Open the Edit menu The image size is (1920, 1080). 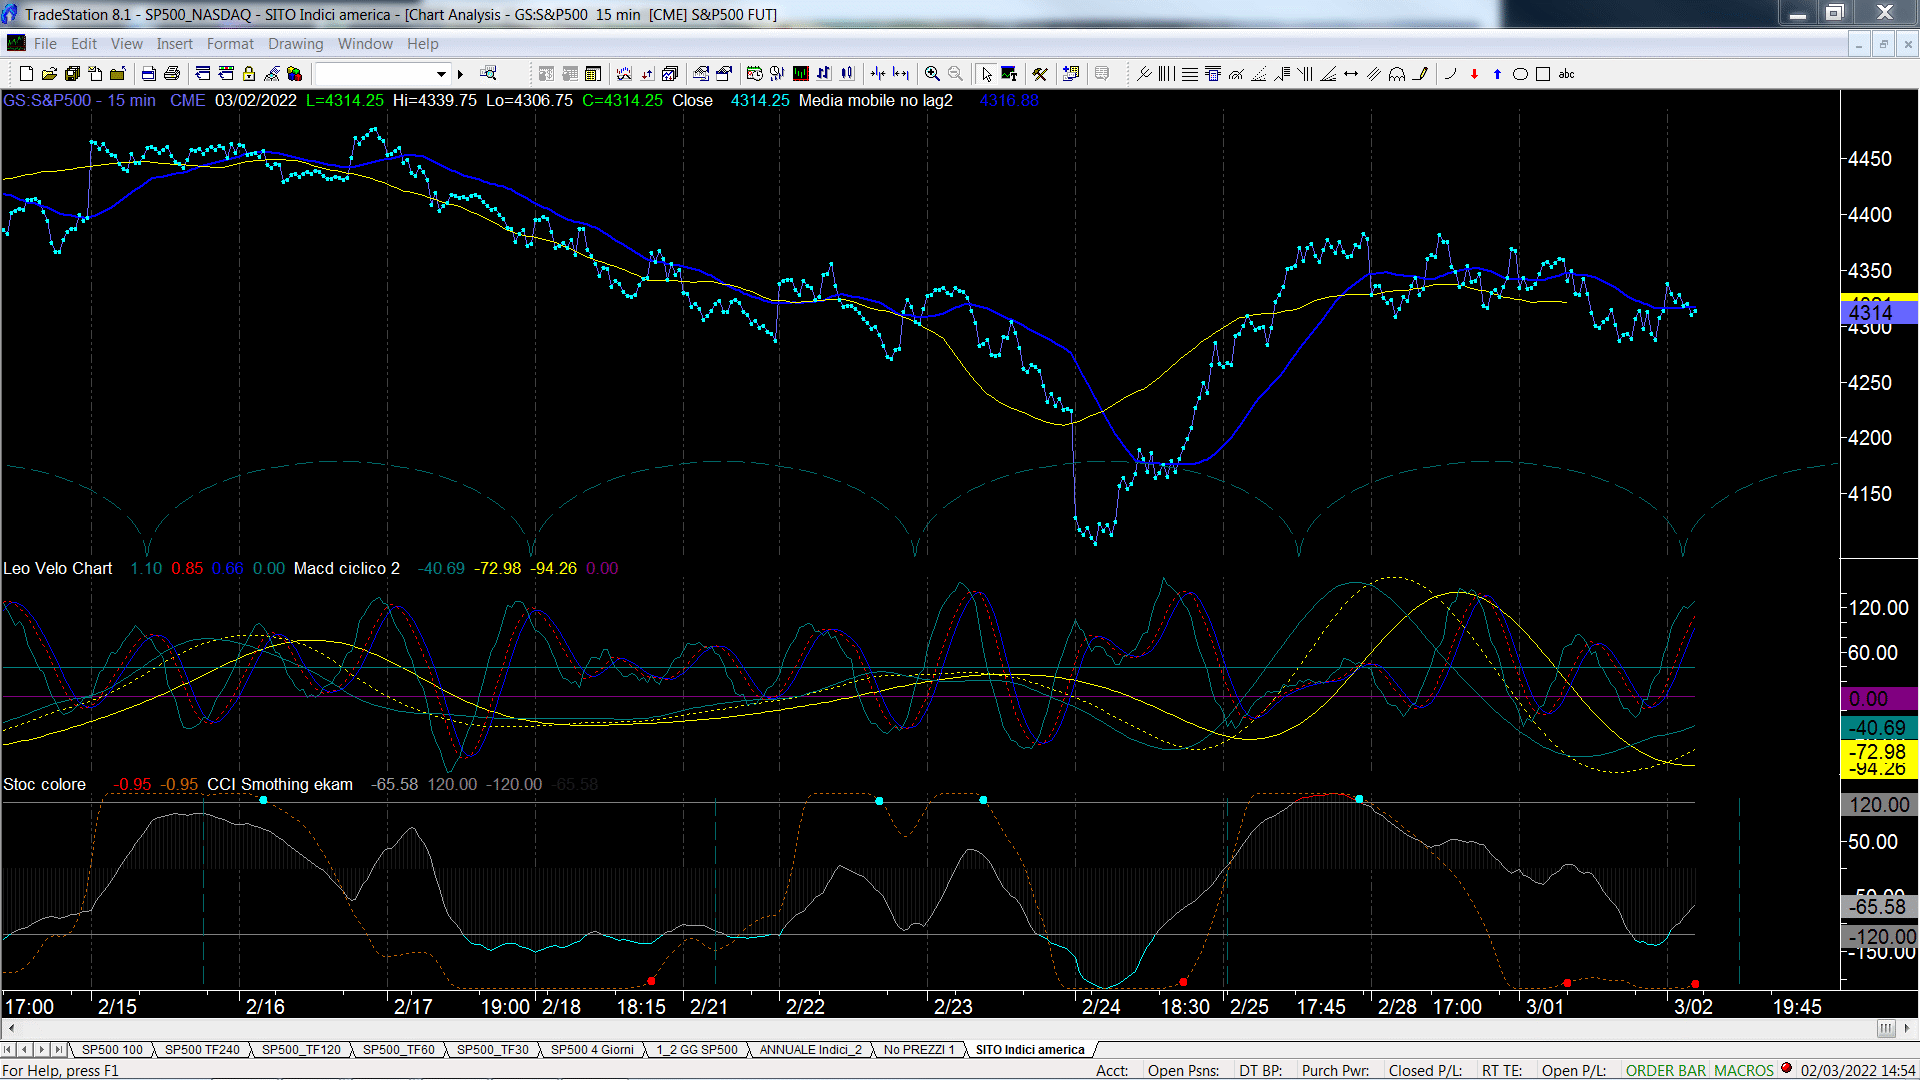[84, 44]
